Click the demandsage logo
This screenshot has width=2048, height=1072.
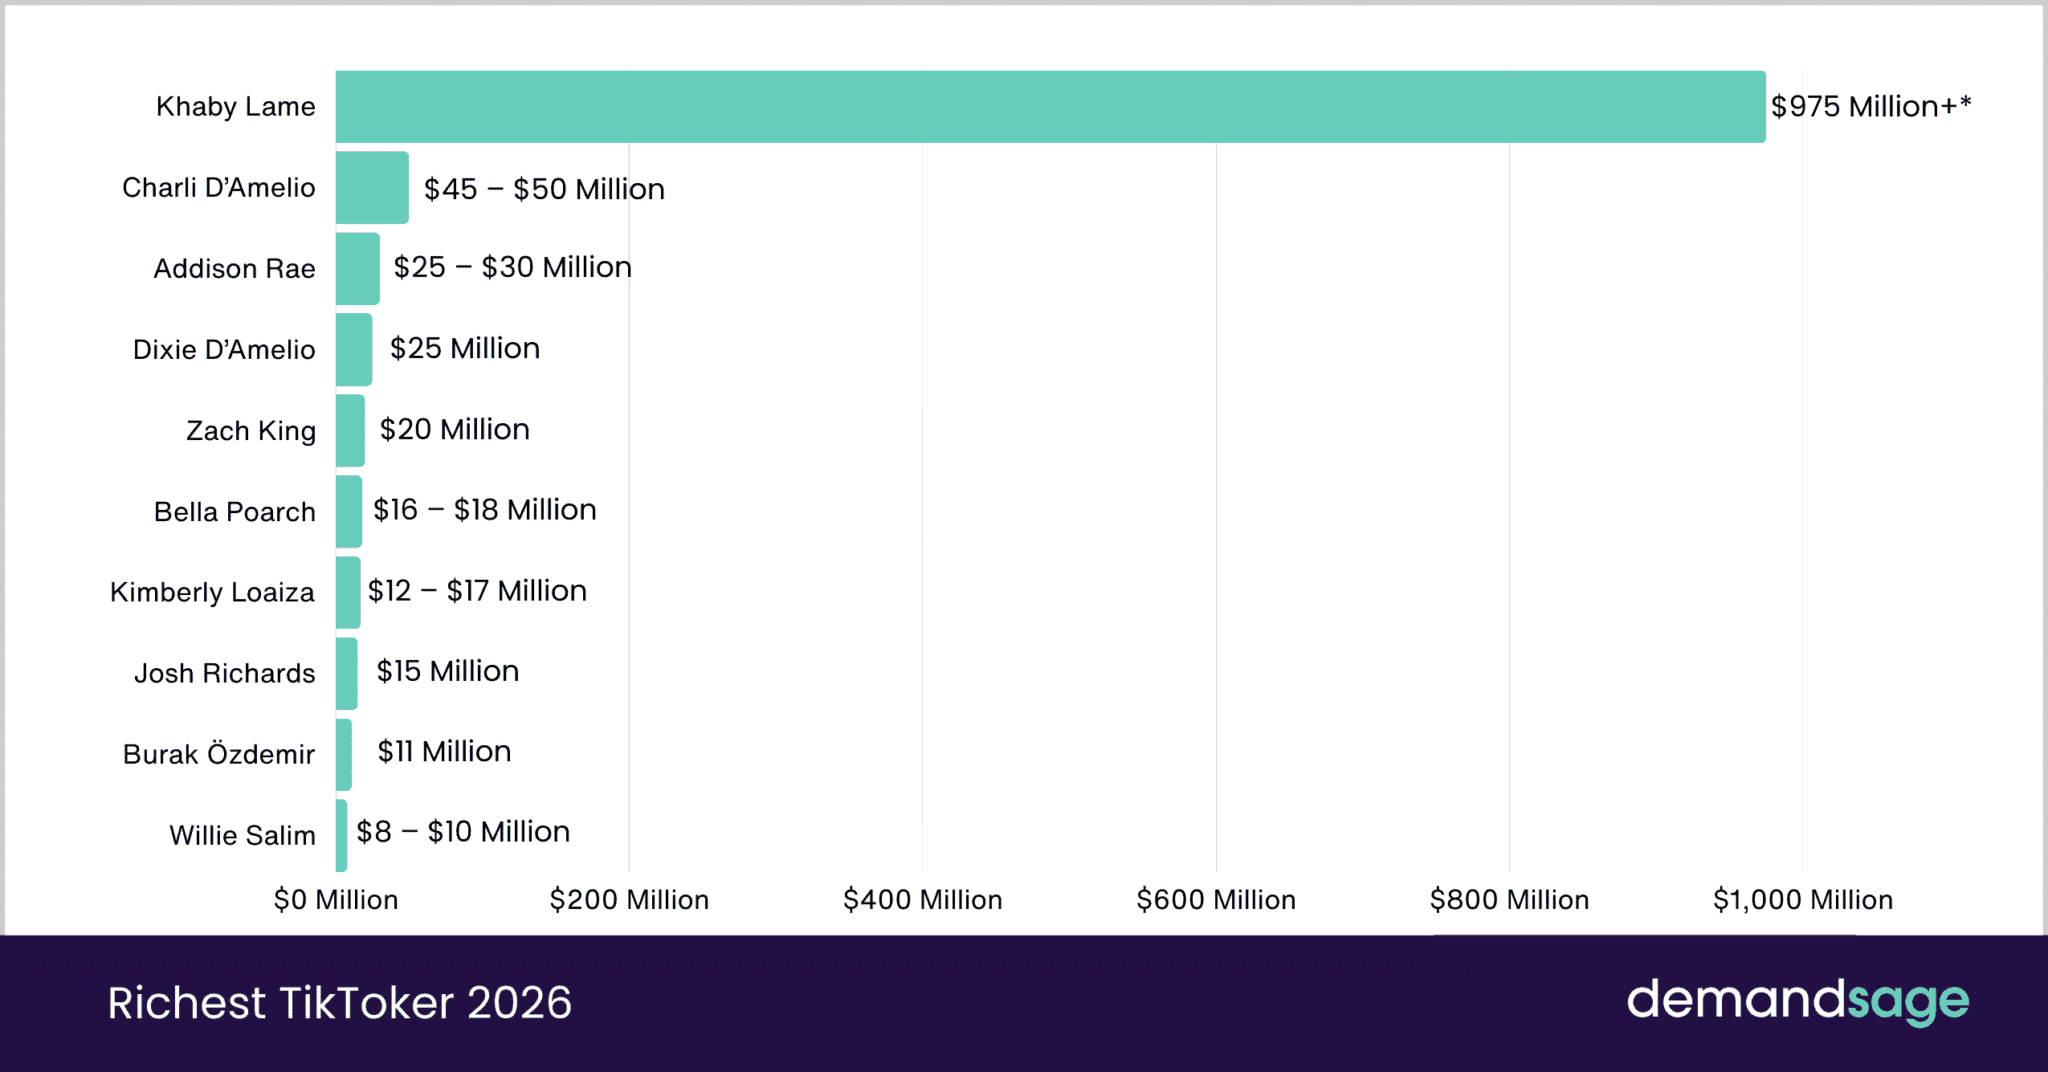[x=1798, y=1001]
